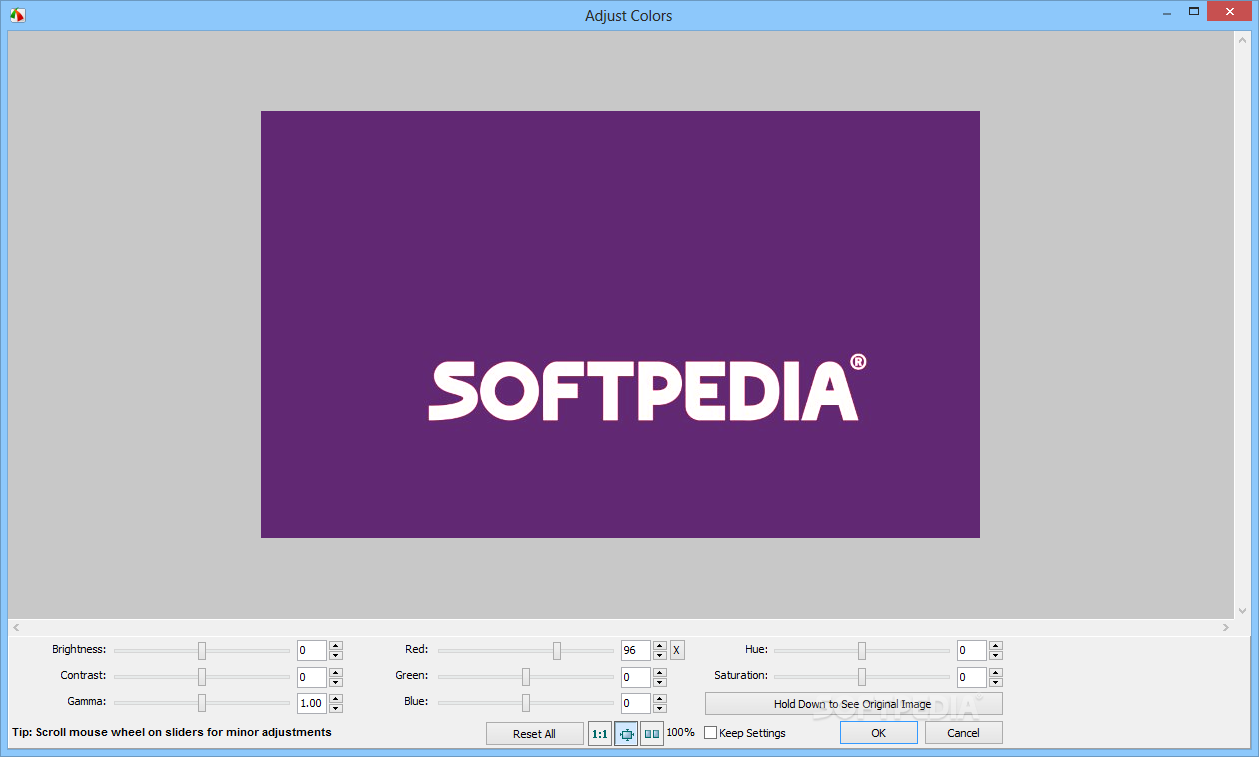
Task: Click the Gamma slider handle
Action: click(202, 702)
